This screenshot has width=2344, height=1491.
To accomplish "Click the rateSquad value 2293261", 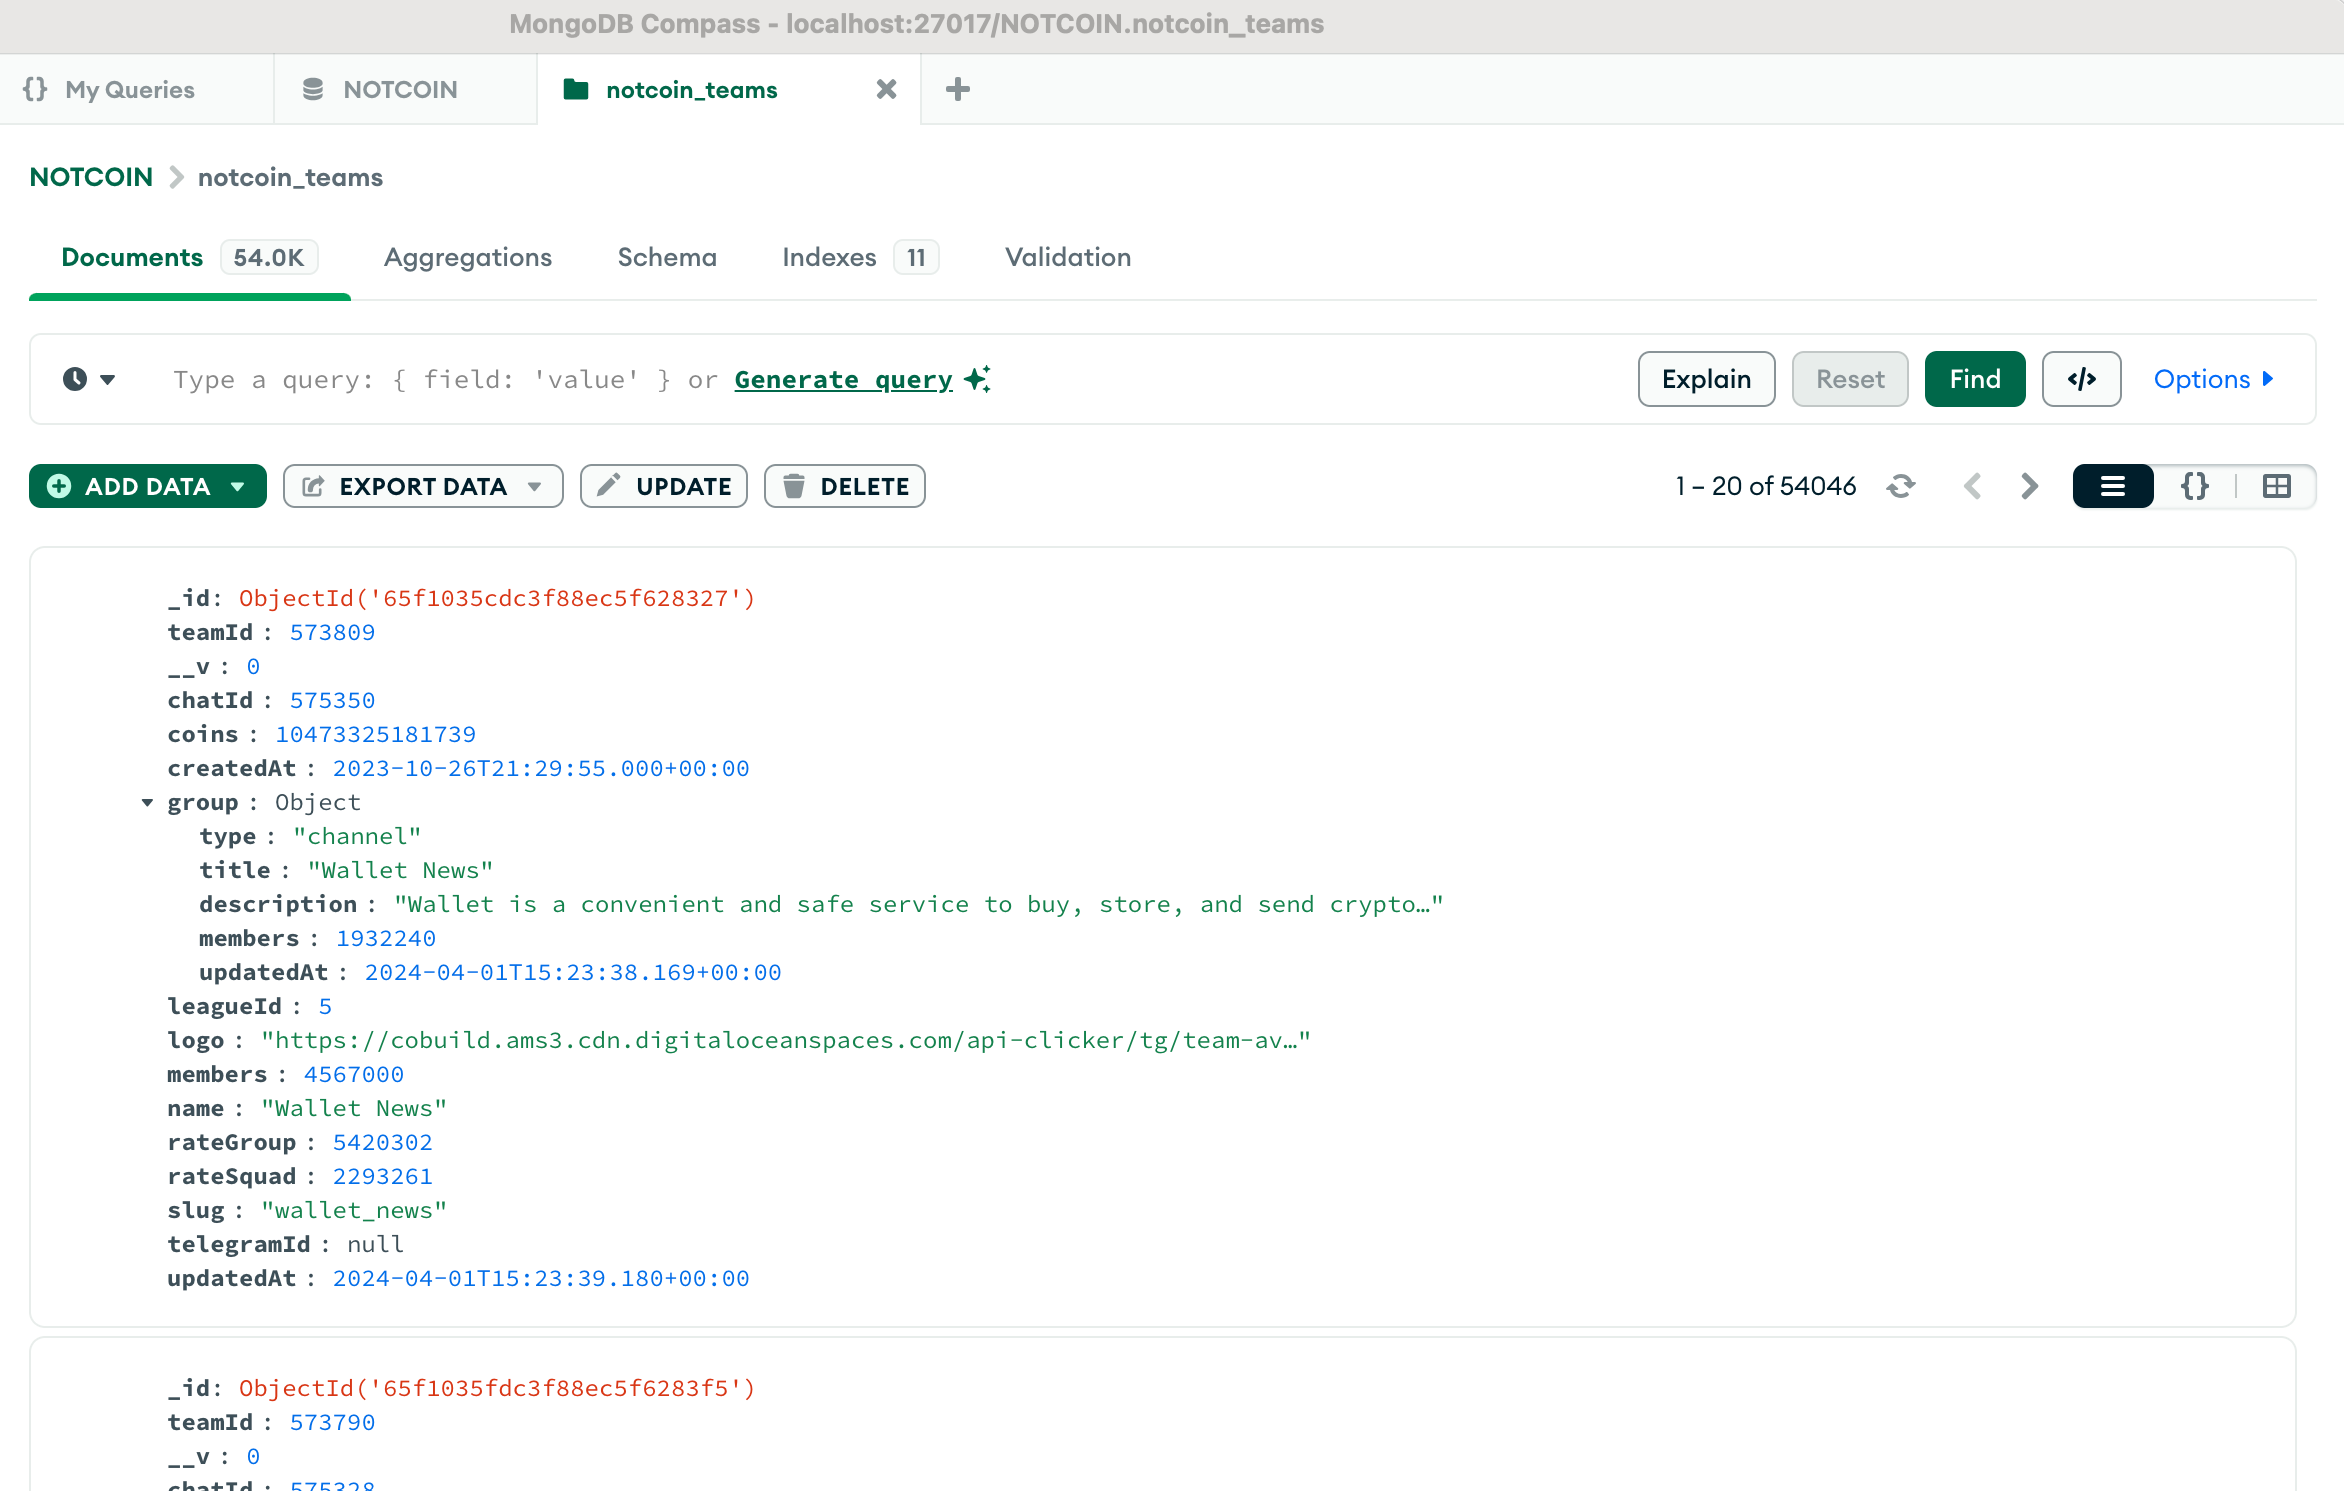I will point(382,1176).
